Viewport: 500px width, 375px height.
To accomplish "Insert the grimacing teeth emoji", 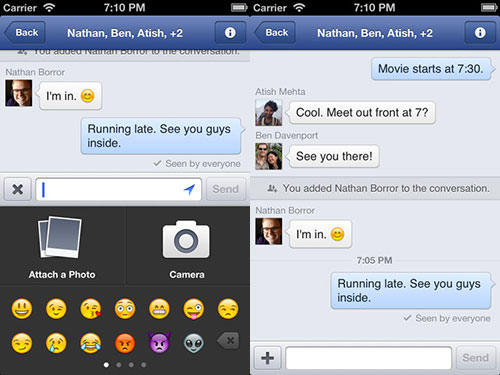I will tap(159, 309).
